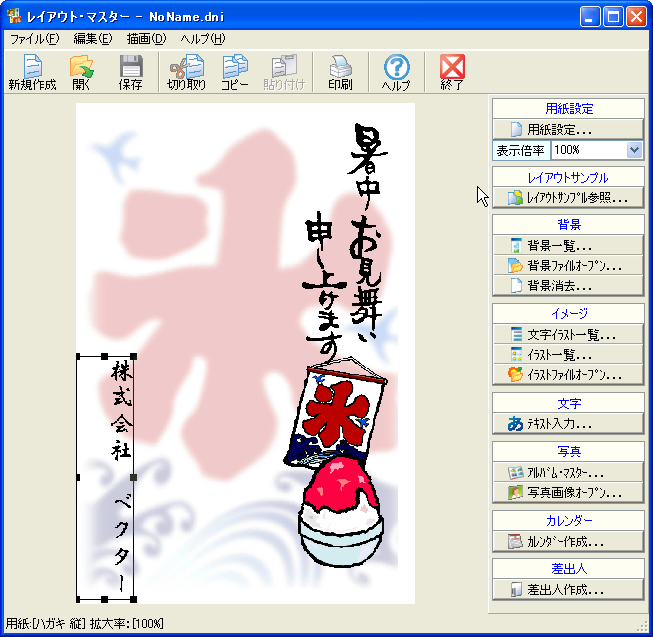Image resolution: width=653 pixels, height=637 pixels.
Task: Click the 背景 section header
Action: pos(569,225)
